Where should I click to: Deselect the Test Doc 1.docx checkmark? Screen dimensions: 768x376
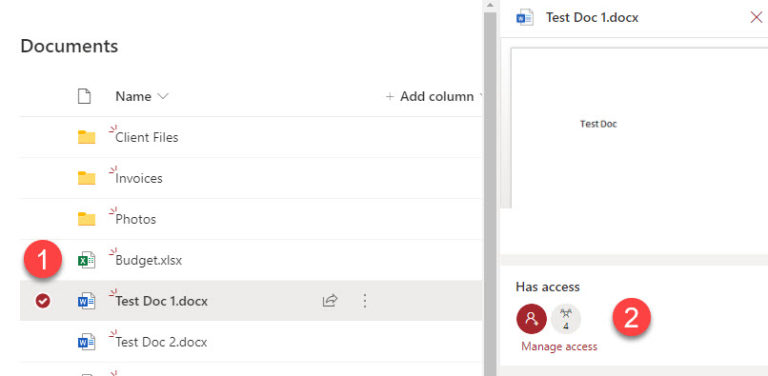[x=43, y=301]
